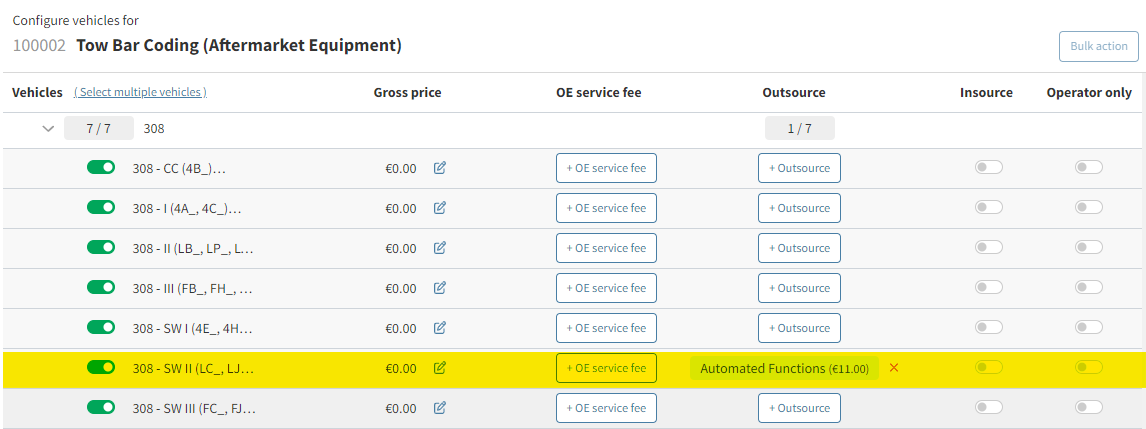Click Select multiple vehicles link

pos(140,92)
